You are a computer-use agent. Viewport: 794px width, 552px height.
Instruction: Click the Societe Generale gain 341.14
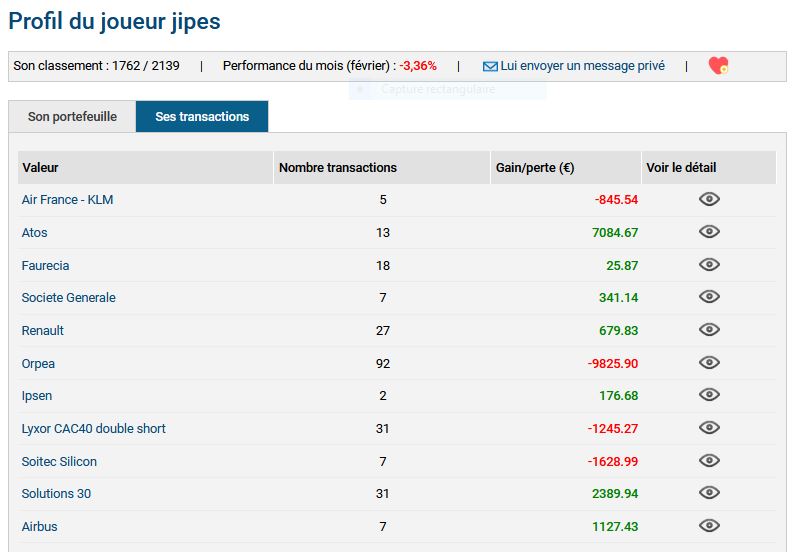pyautogui.click(x=618, y=297)
